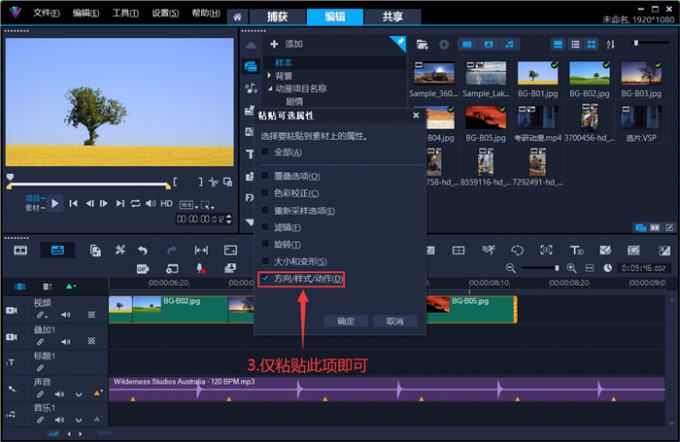The width and height of the screenshot is (680, 442).
Task: Go to the home tab icon
Action: pos(237,17)
